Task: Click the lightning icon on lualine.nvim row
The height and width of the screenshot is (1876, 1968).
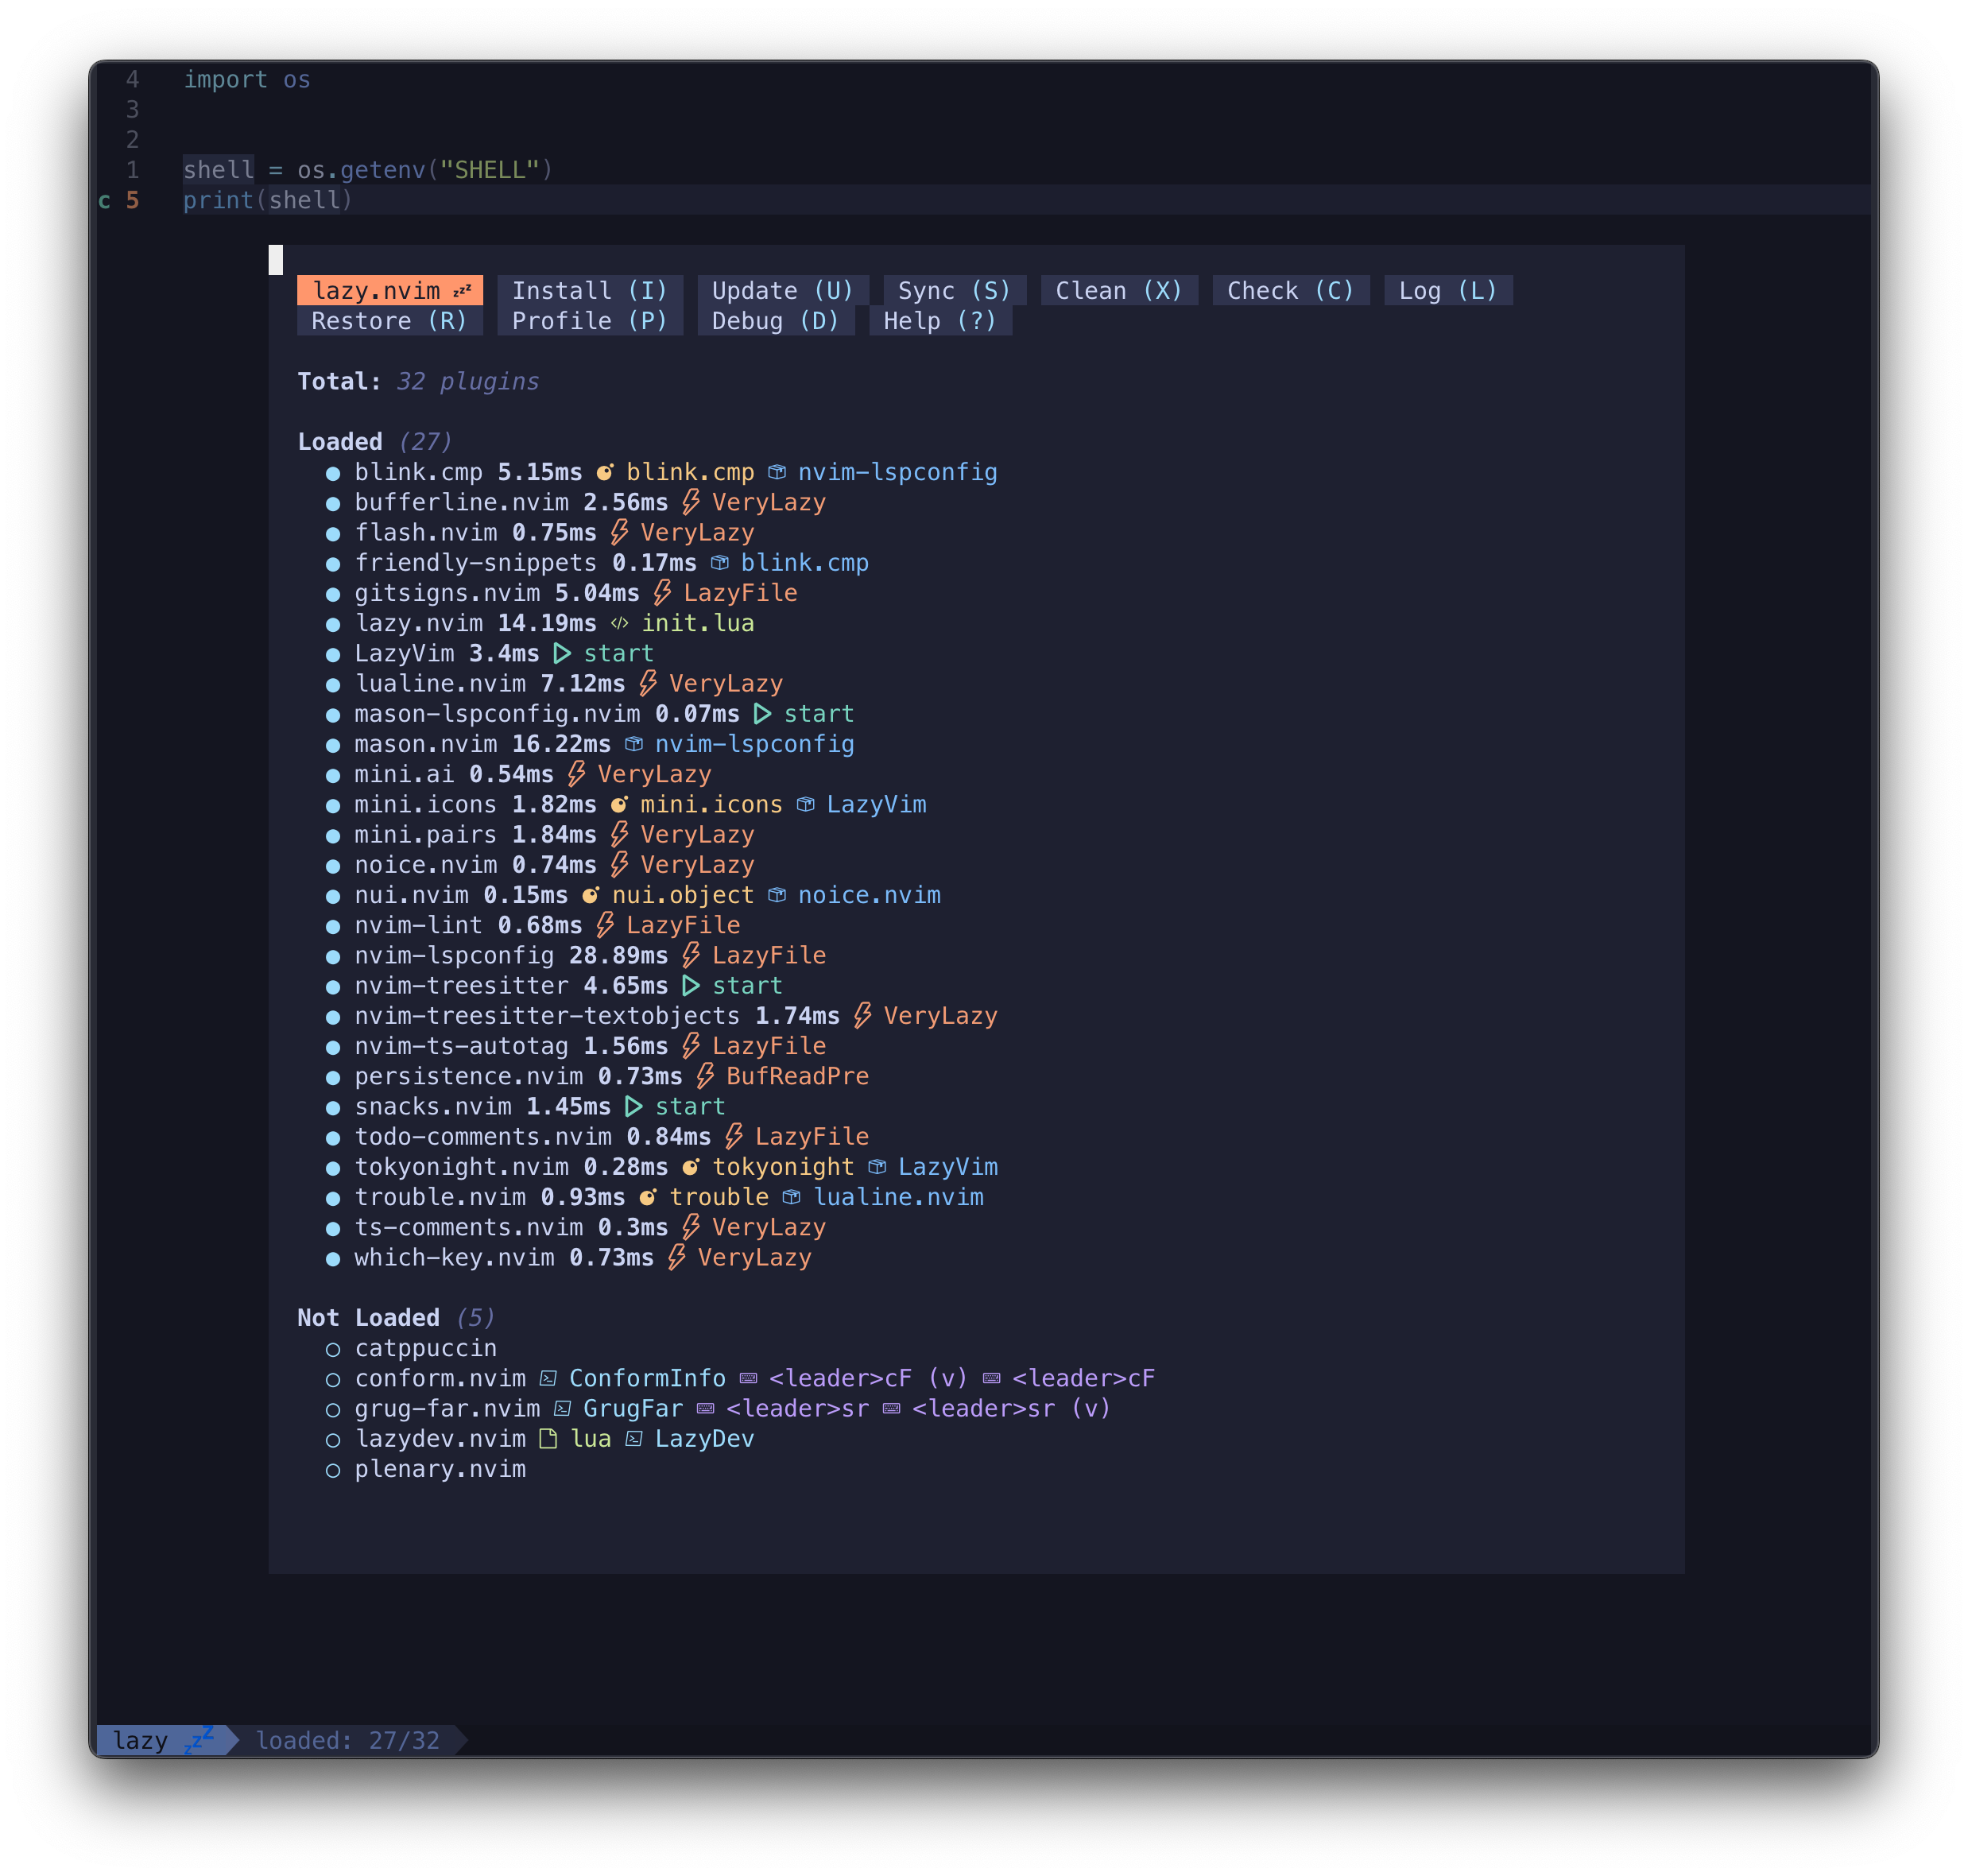Action: [648, 683]
